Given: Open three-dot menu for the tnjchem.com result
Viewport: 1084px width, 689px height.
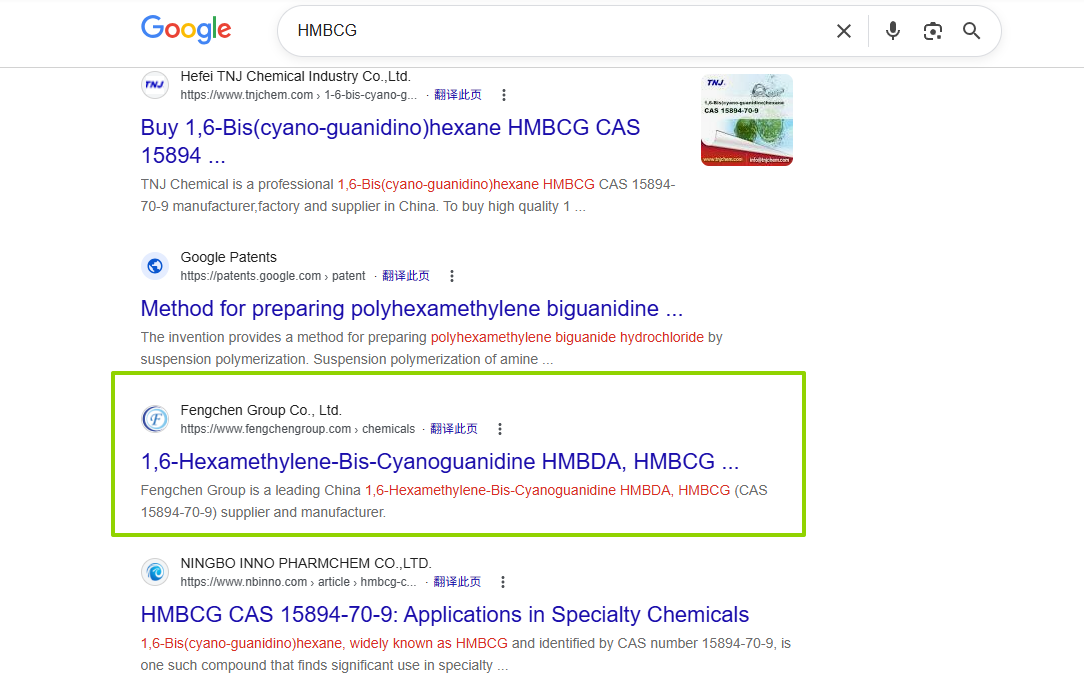Looking at the screenshot, I should pos(504,95).
